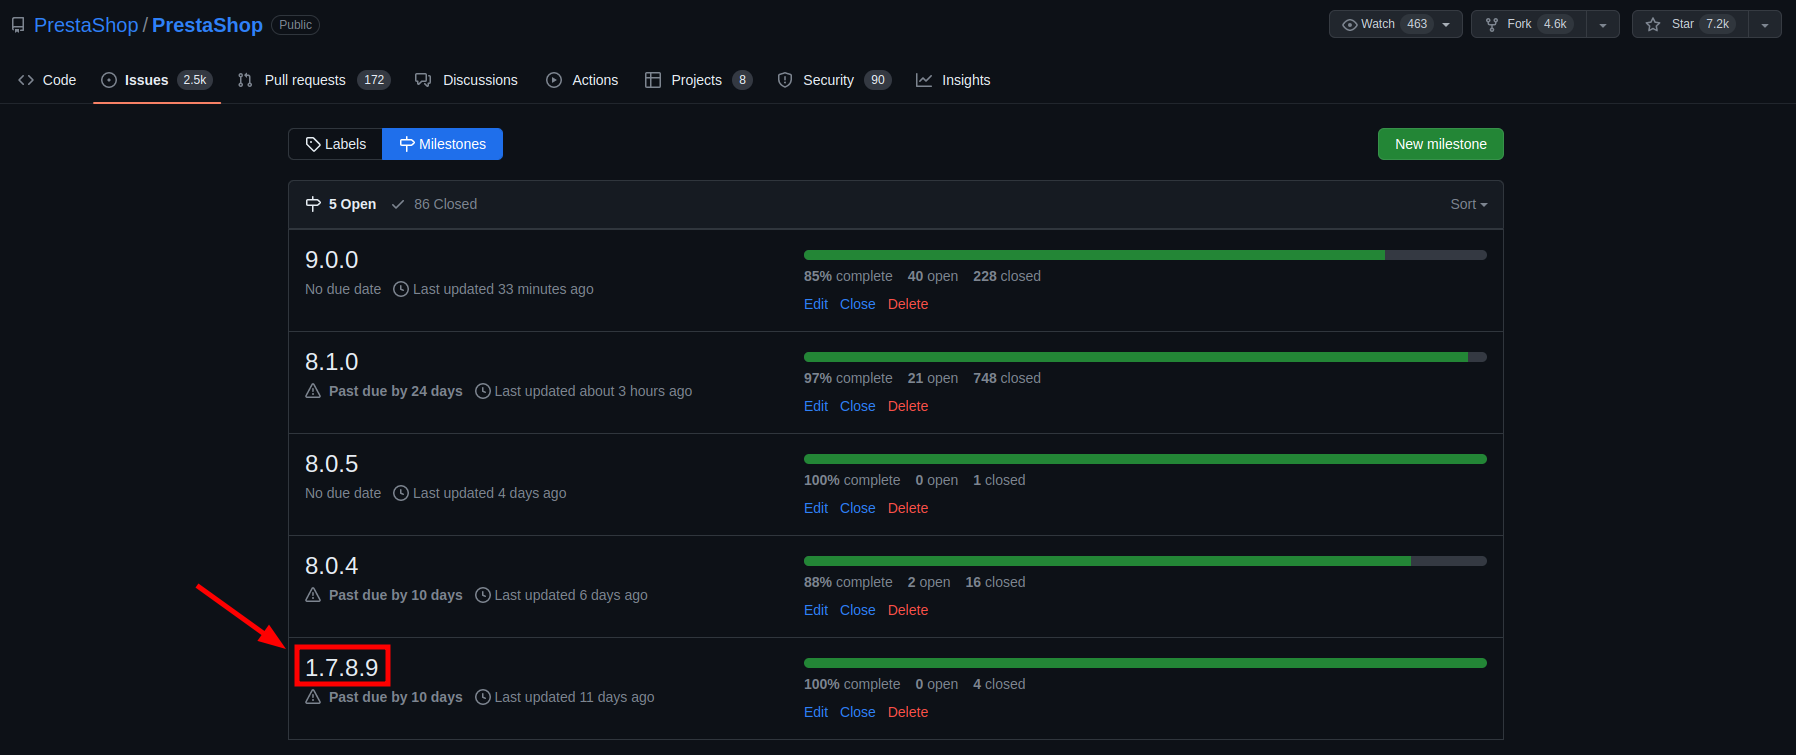Screen dimensions: 1796x755
Task: Open milestone 8.0.5
Action: coord(331,464)
